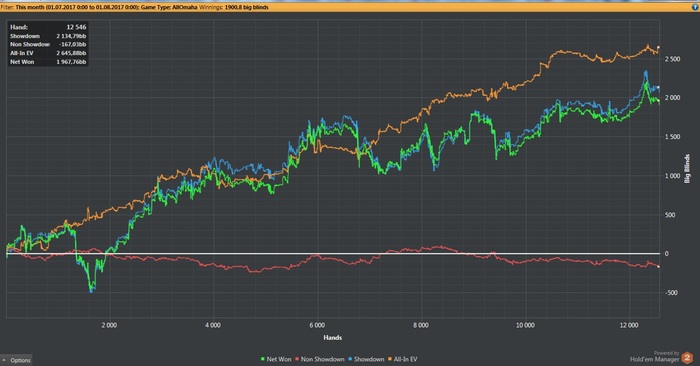Click the orange All-In EV line end marker
700x366 pixels.
(x=658, y=47)
